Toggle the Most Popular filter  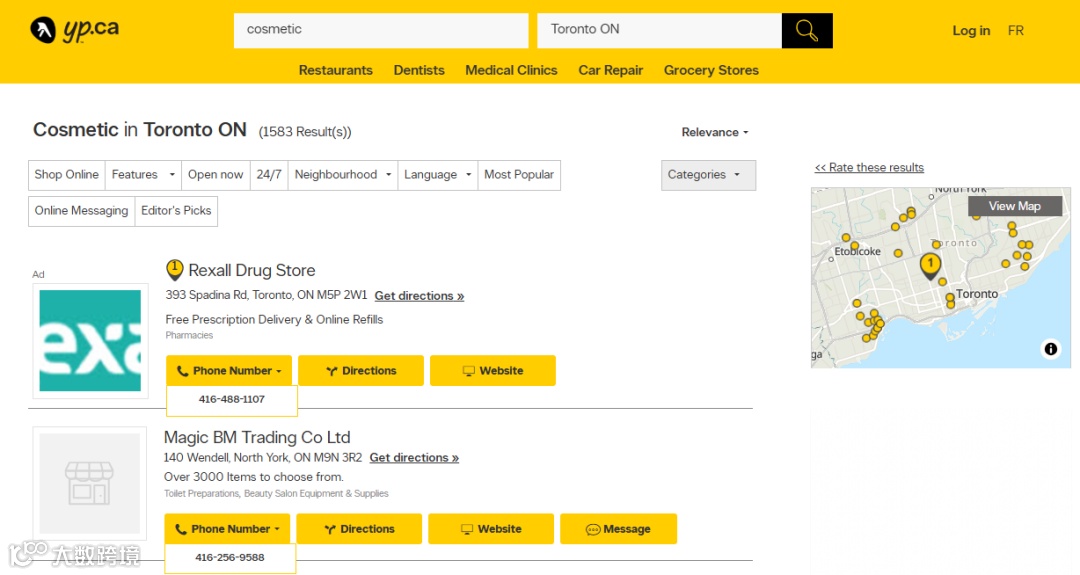coord(519,175)
